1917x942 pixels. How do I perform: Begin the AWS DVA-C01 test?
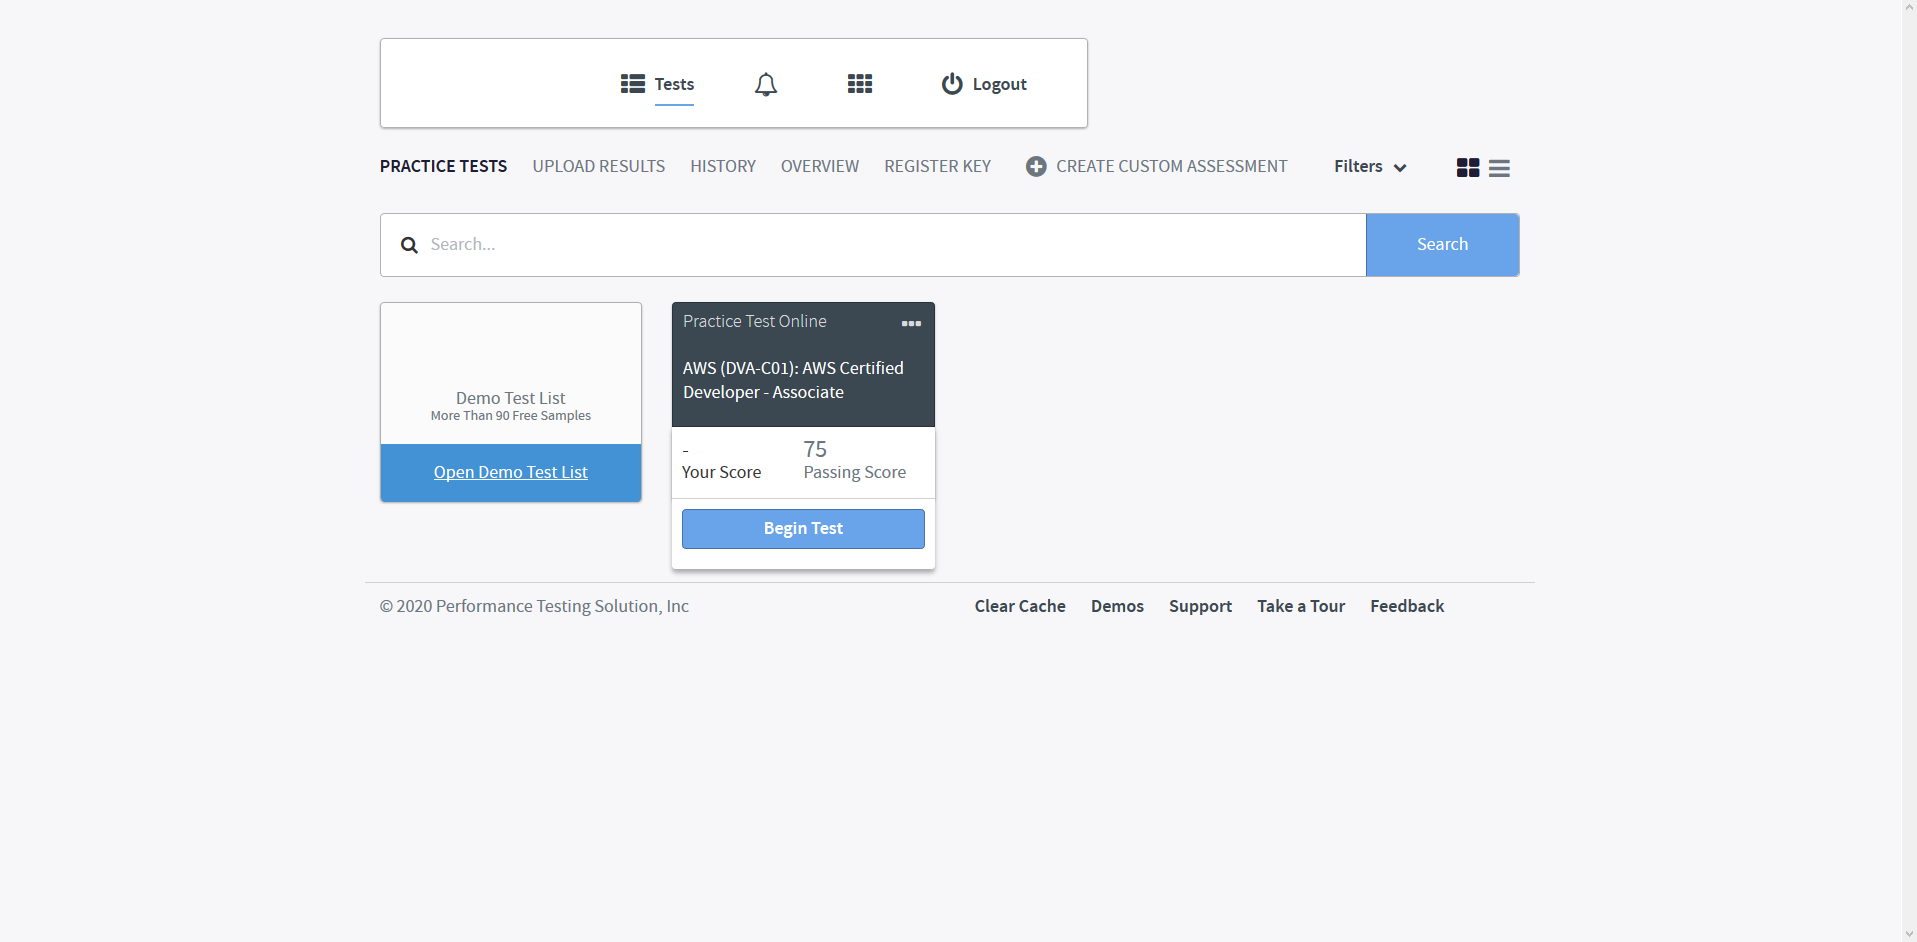click(803, 528)
